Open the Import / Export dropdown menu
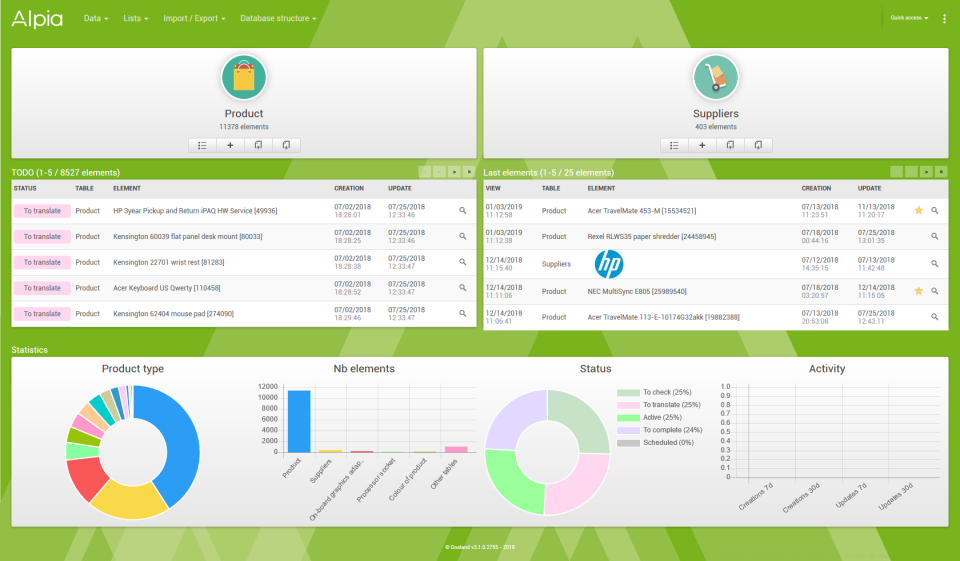960x561 pixels. 194,18
